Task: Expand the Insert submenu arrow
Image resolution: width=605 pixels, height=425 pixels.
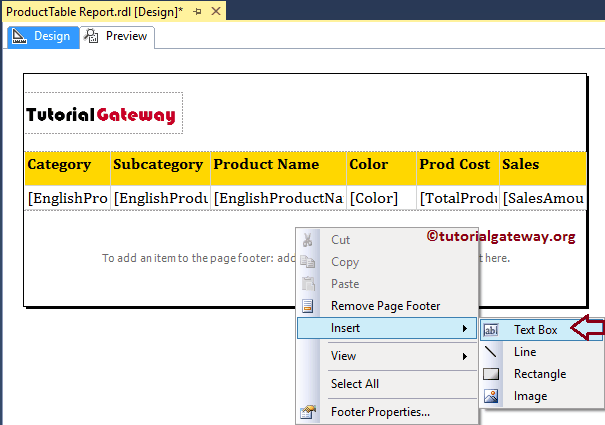Action: click(465, 328)
